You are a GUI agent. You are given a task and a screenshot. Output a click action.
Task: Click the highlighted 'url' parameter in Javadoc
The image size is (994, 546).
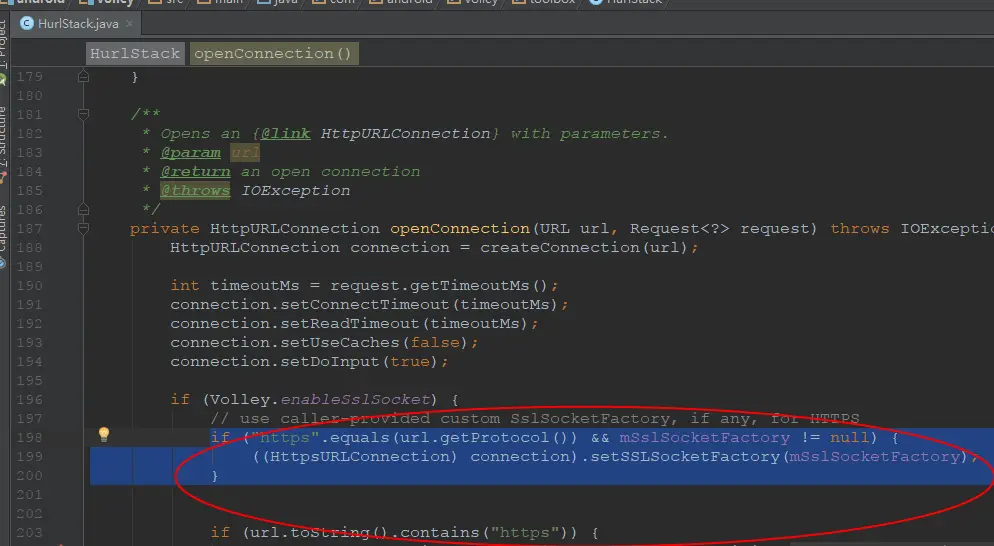pos(245,153)
